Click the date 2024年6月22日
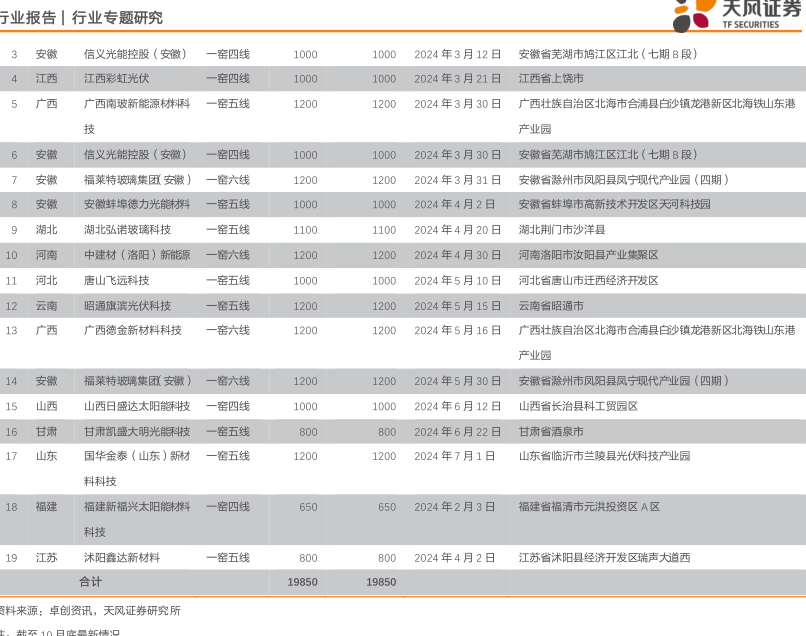 pos(457,432)
